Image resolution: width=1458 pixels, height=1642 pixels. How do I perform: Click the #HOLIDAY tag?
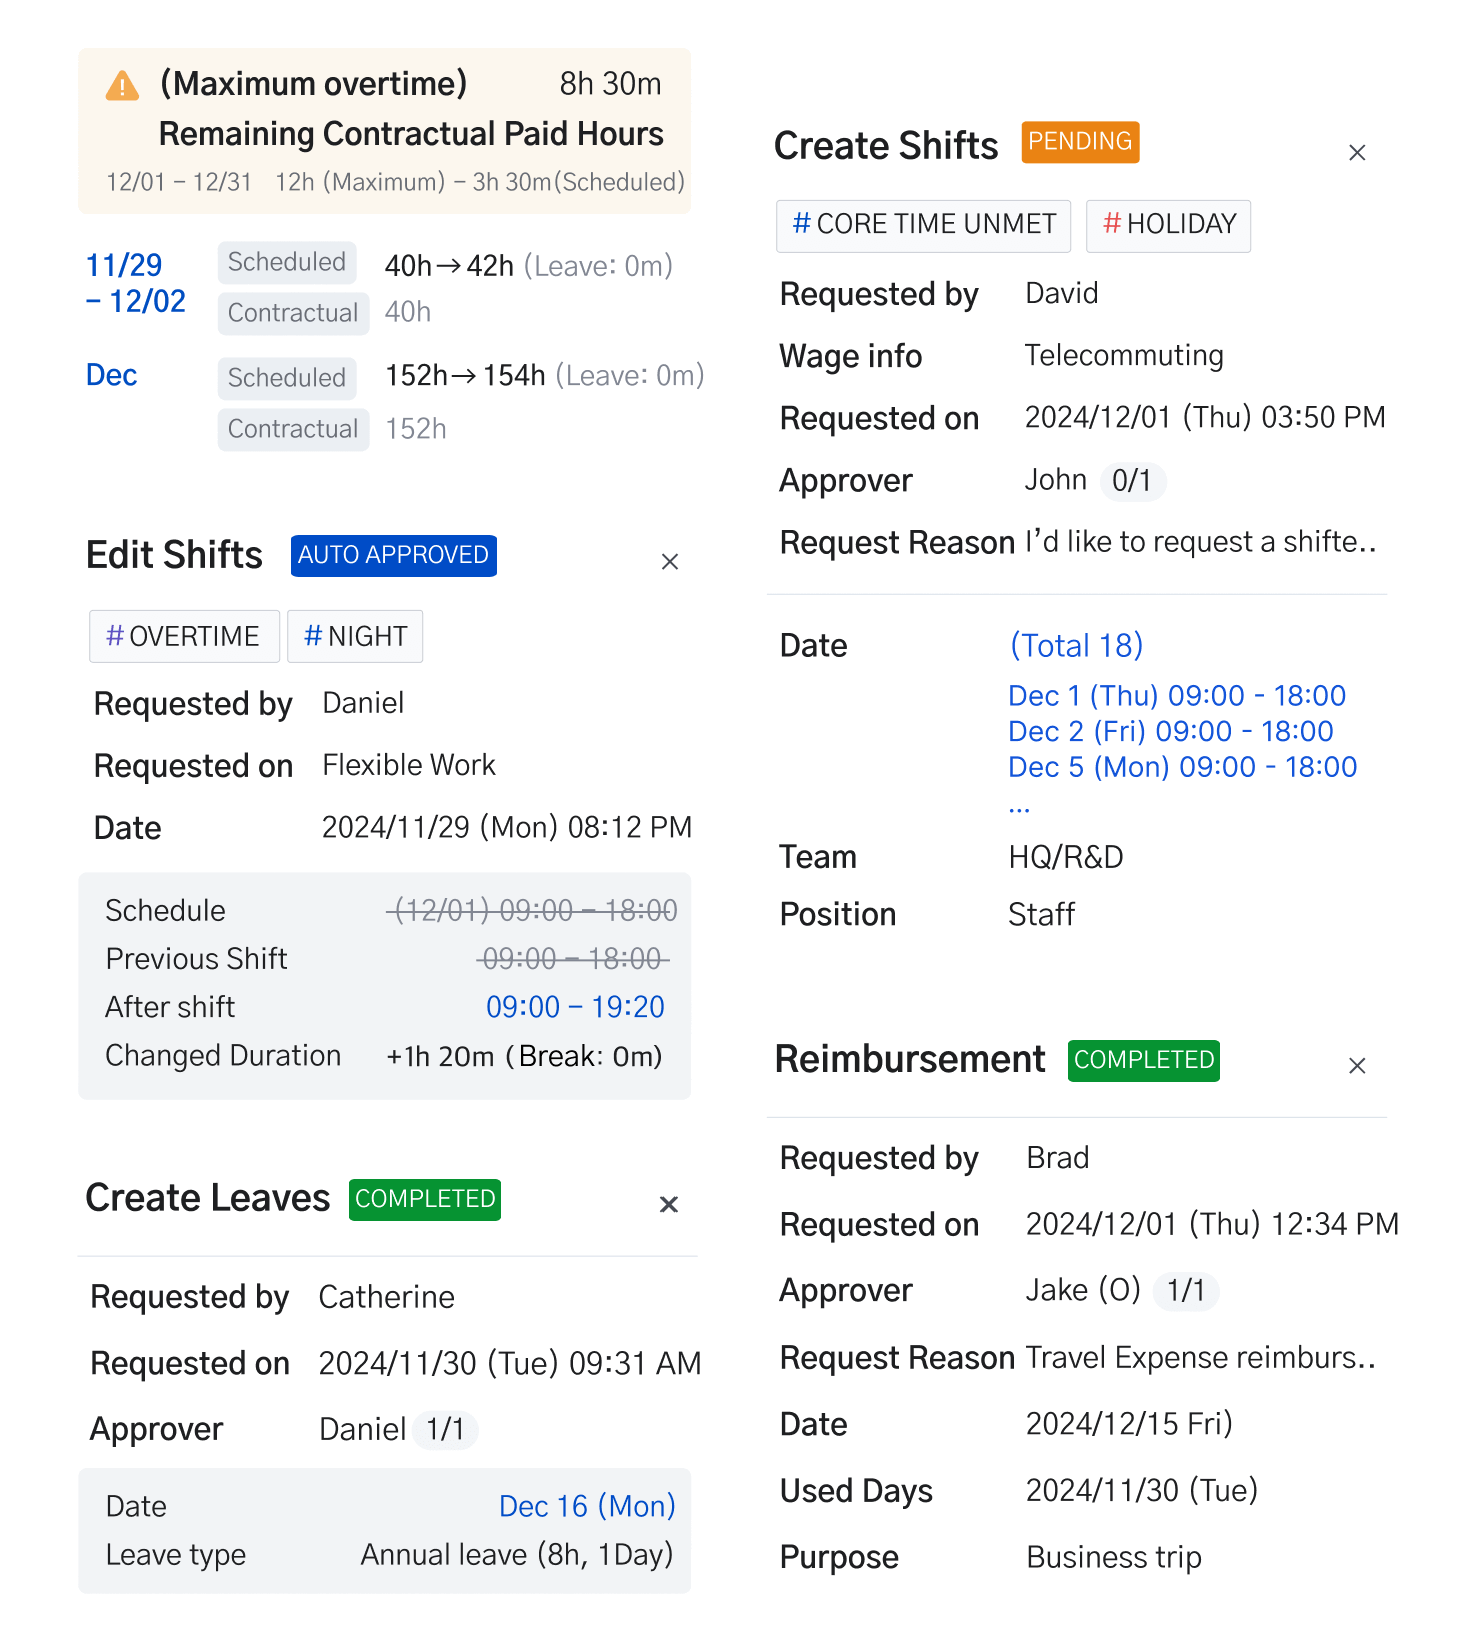pos(1168,225)
